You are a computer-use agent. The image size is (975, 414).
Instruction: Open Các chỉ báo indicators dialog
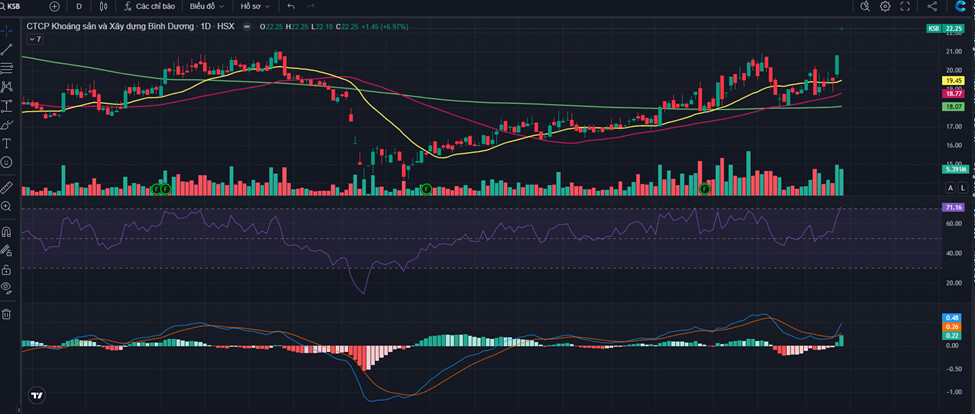(148, 6)
